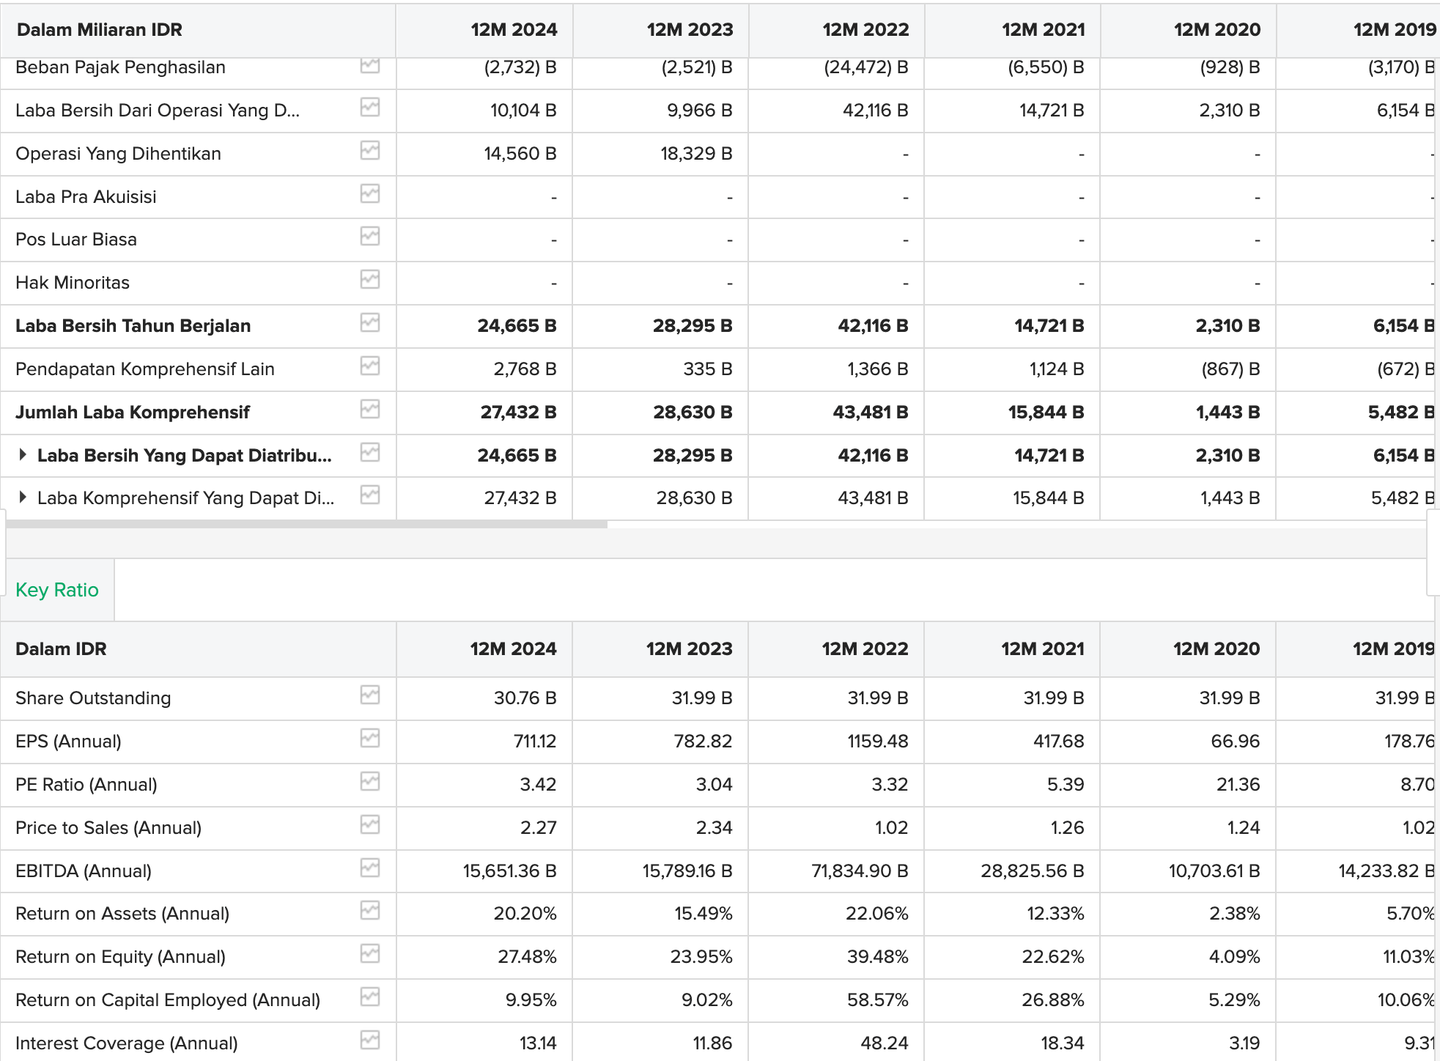Show chart for Return on Equity (Annual)
Viewport: 1440px width, 1061px height.
[x=370, y=954]
